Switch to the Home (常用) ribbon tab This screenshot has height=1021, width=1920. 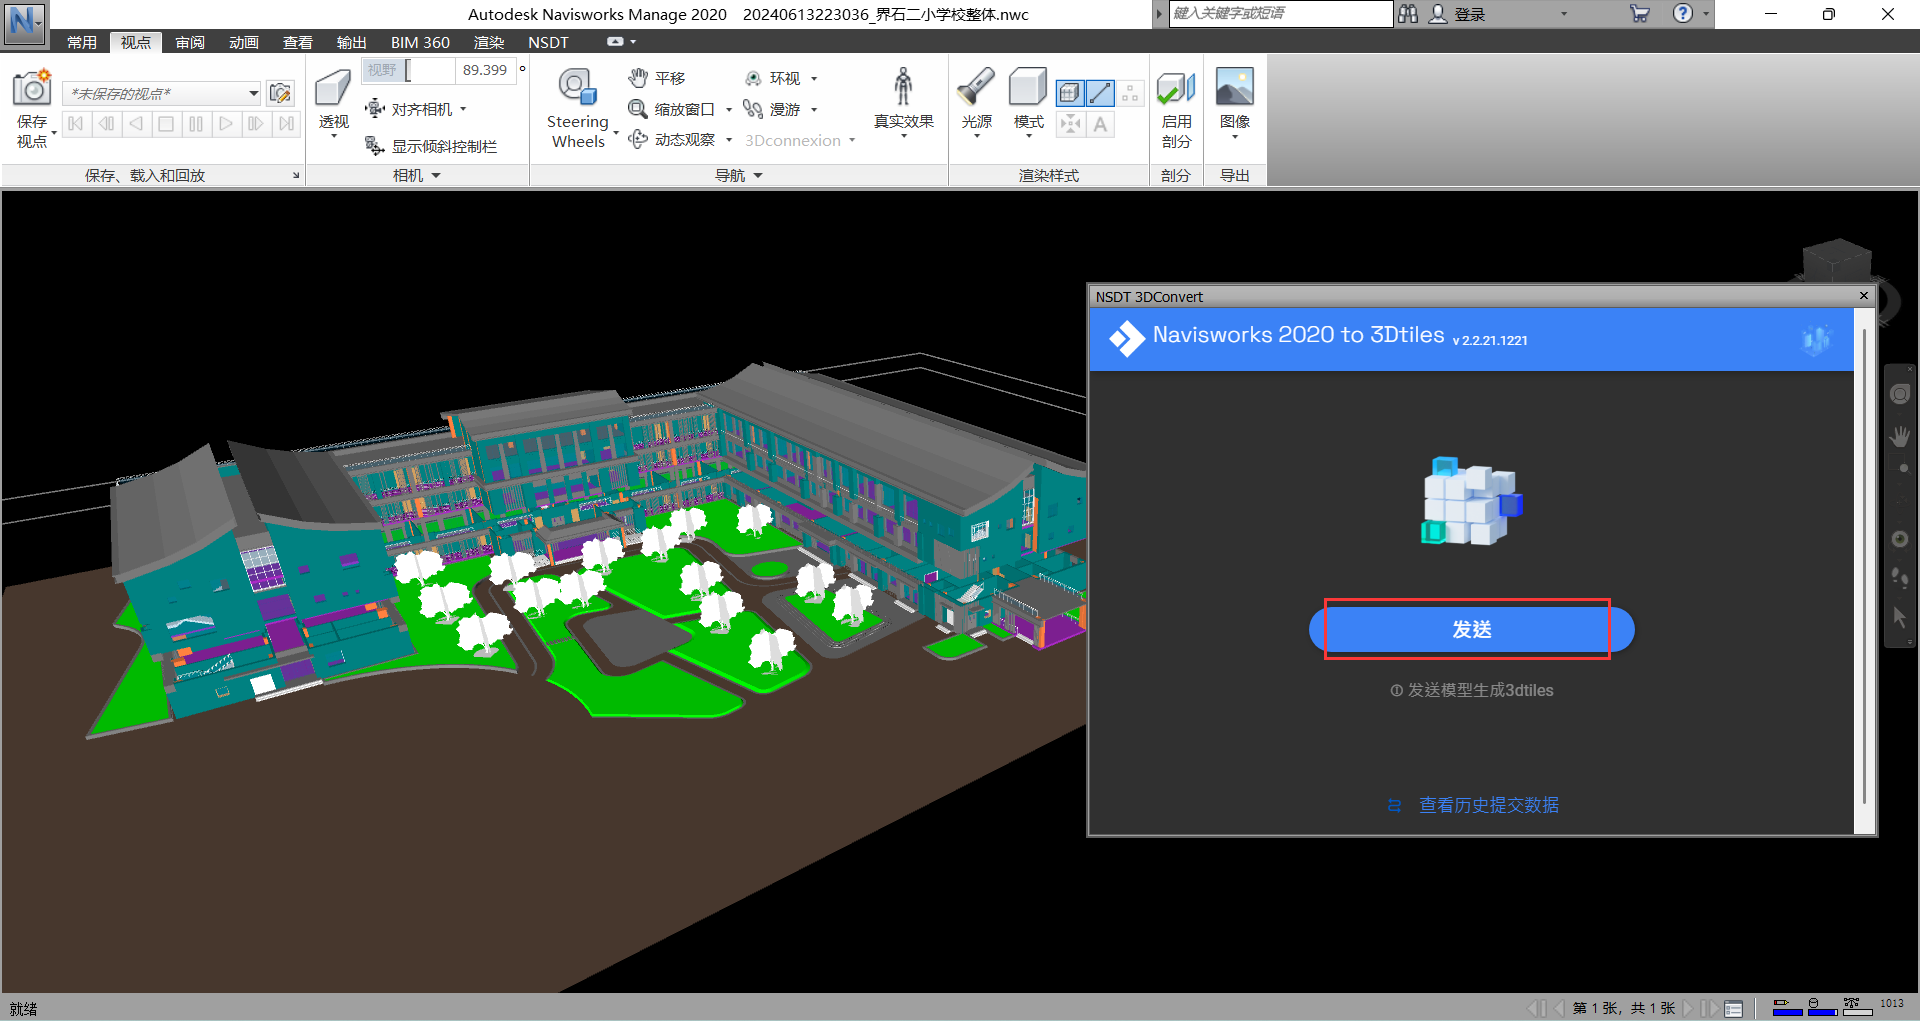[82, 42]
